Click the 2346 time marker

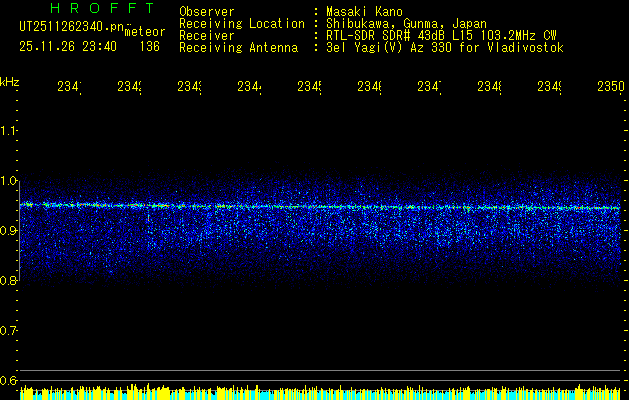click(369, 86)
